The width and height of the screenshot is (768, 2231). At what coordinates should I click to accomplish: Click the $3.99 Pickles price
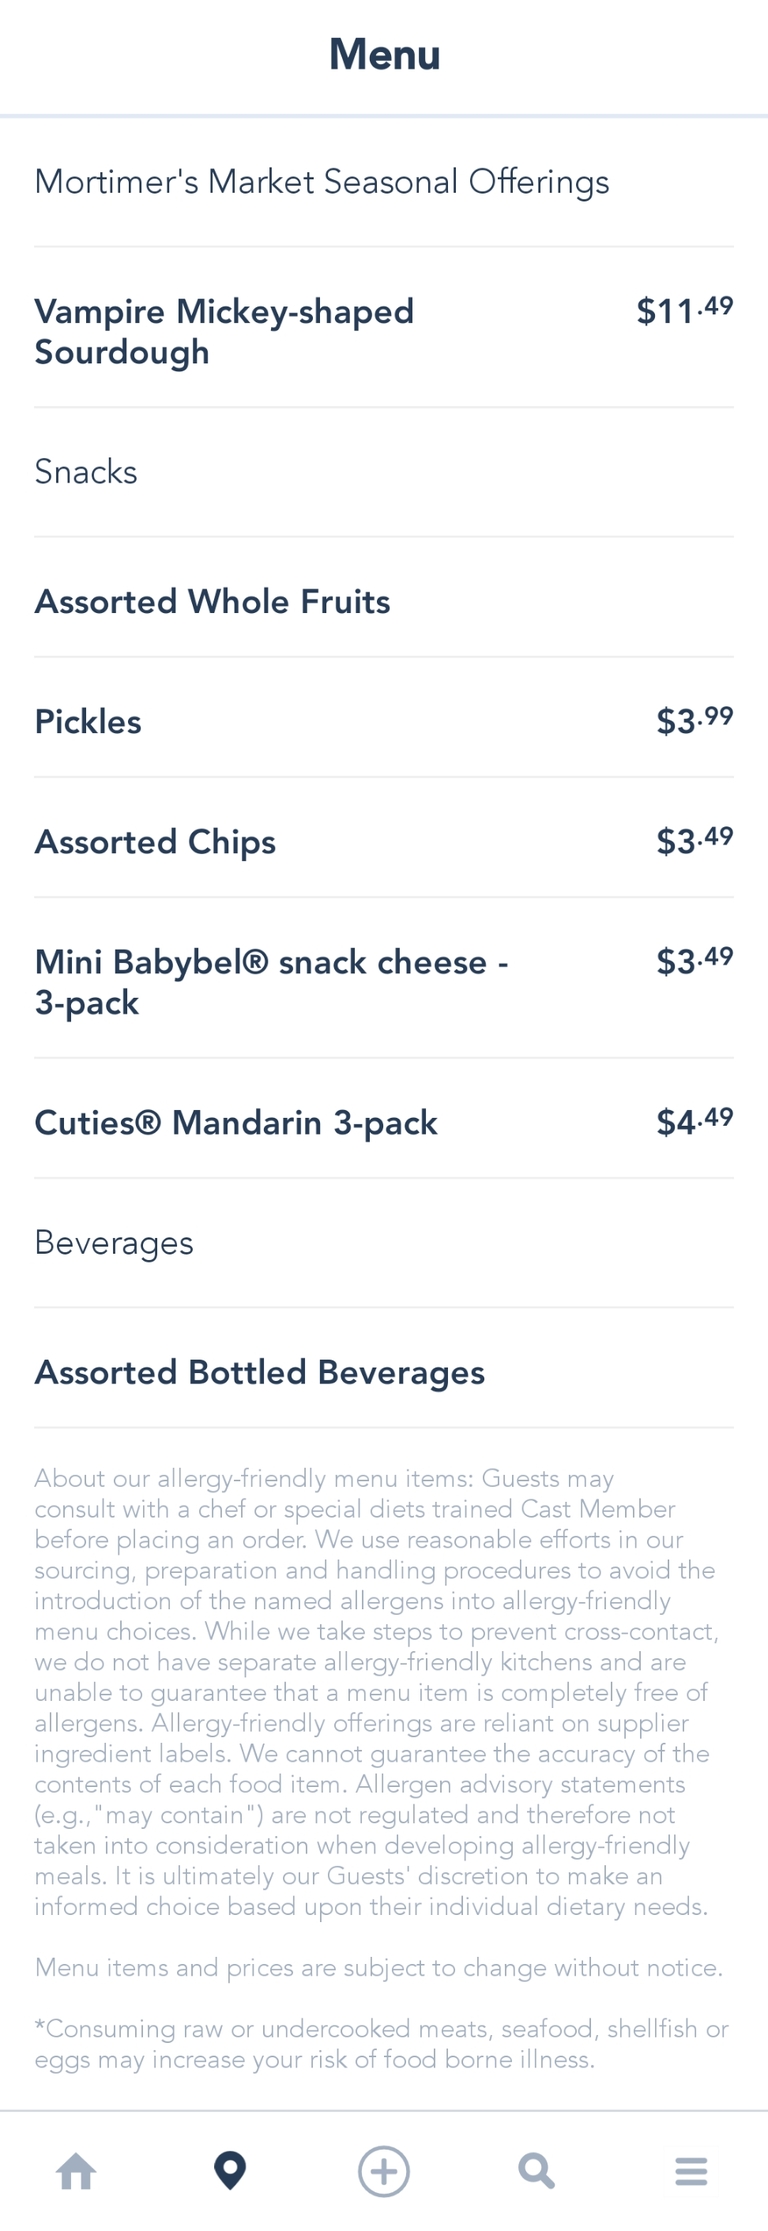point(695,720)
